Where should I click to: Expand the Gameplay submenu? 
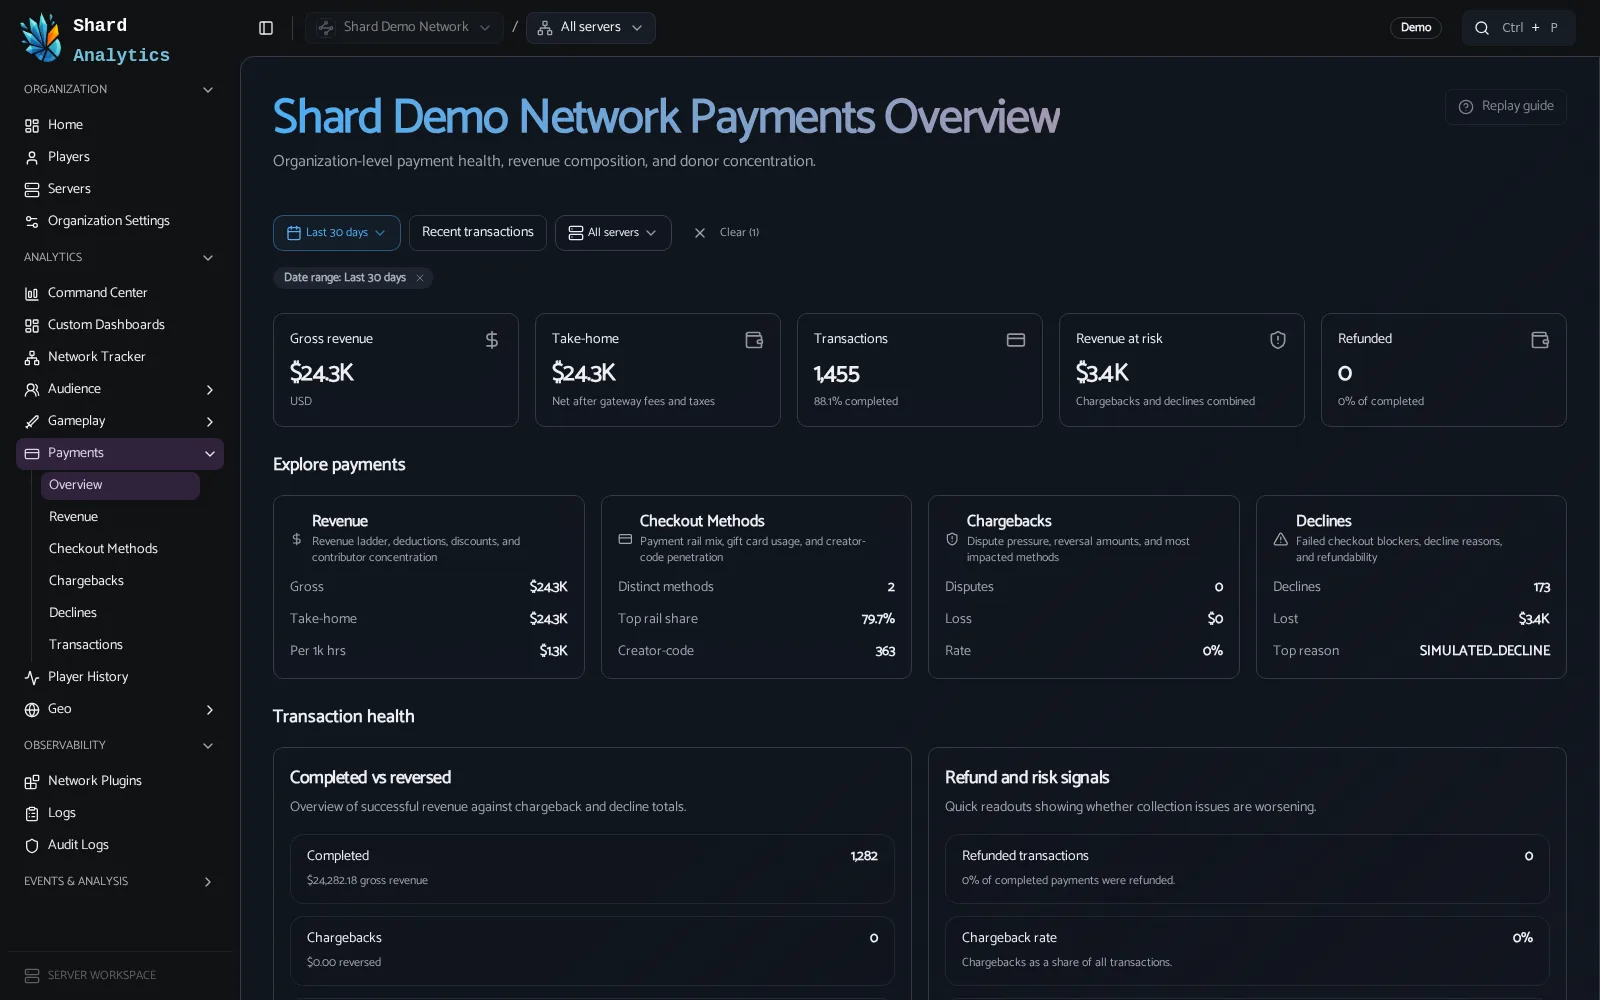210,422
